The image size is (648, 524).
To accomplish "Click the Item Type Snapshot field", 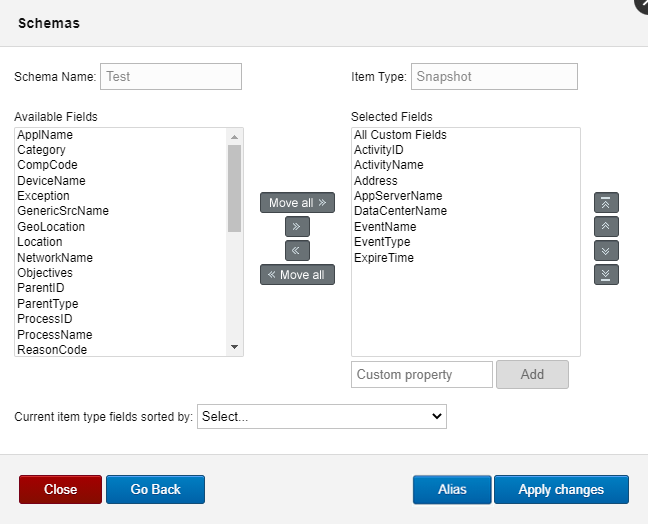I will [494, 76].
